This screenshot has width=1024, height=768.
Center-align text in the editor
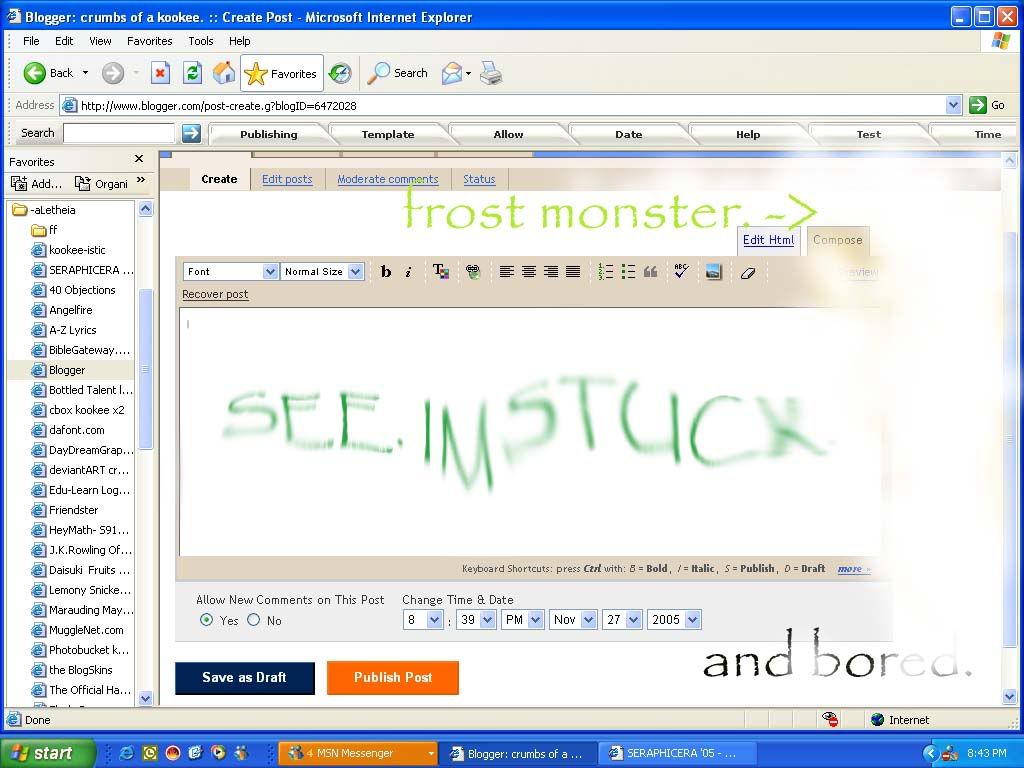point(529,272)
